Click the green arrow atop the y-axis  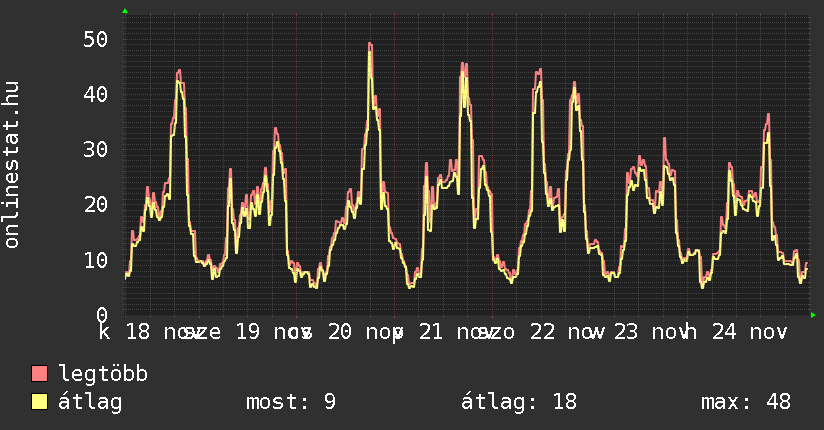coord(125,11)
